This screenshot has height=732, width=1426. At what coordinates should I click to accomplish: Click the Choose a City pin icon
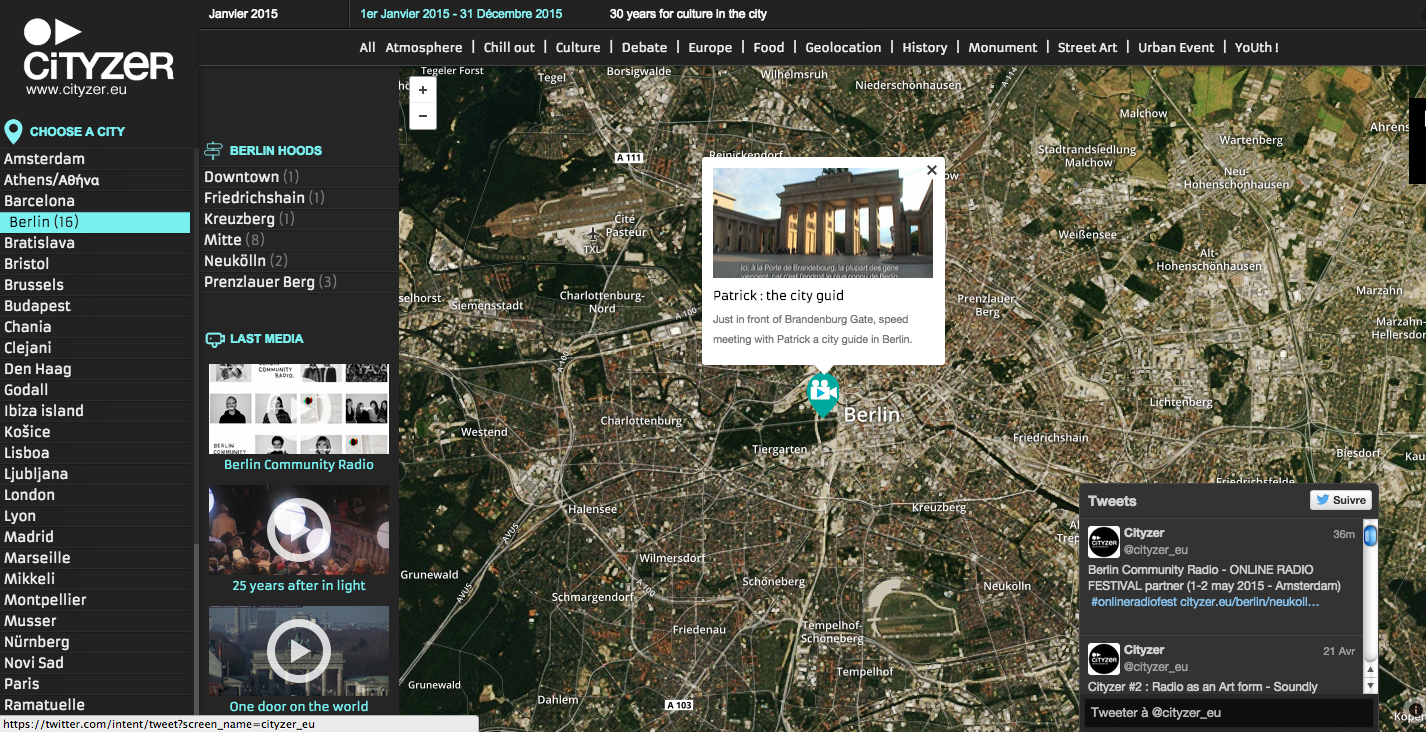tap(13, 131)
